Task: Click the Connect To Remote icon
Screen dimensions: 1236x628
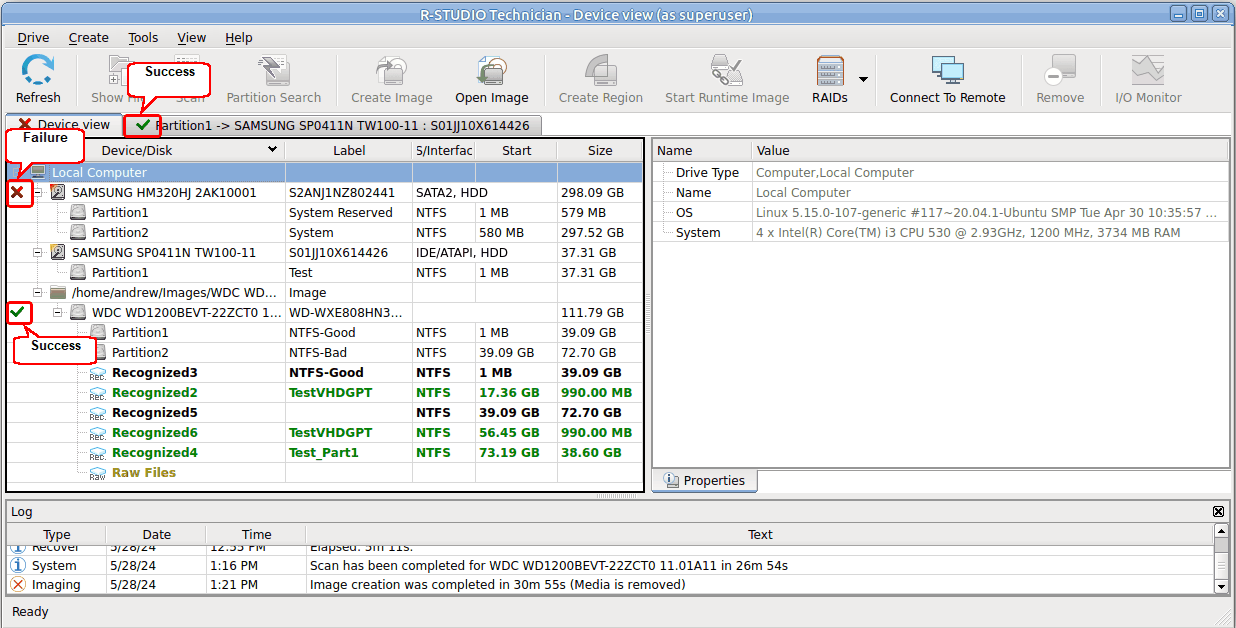Action: (x=947, y=71)
